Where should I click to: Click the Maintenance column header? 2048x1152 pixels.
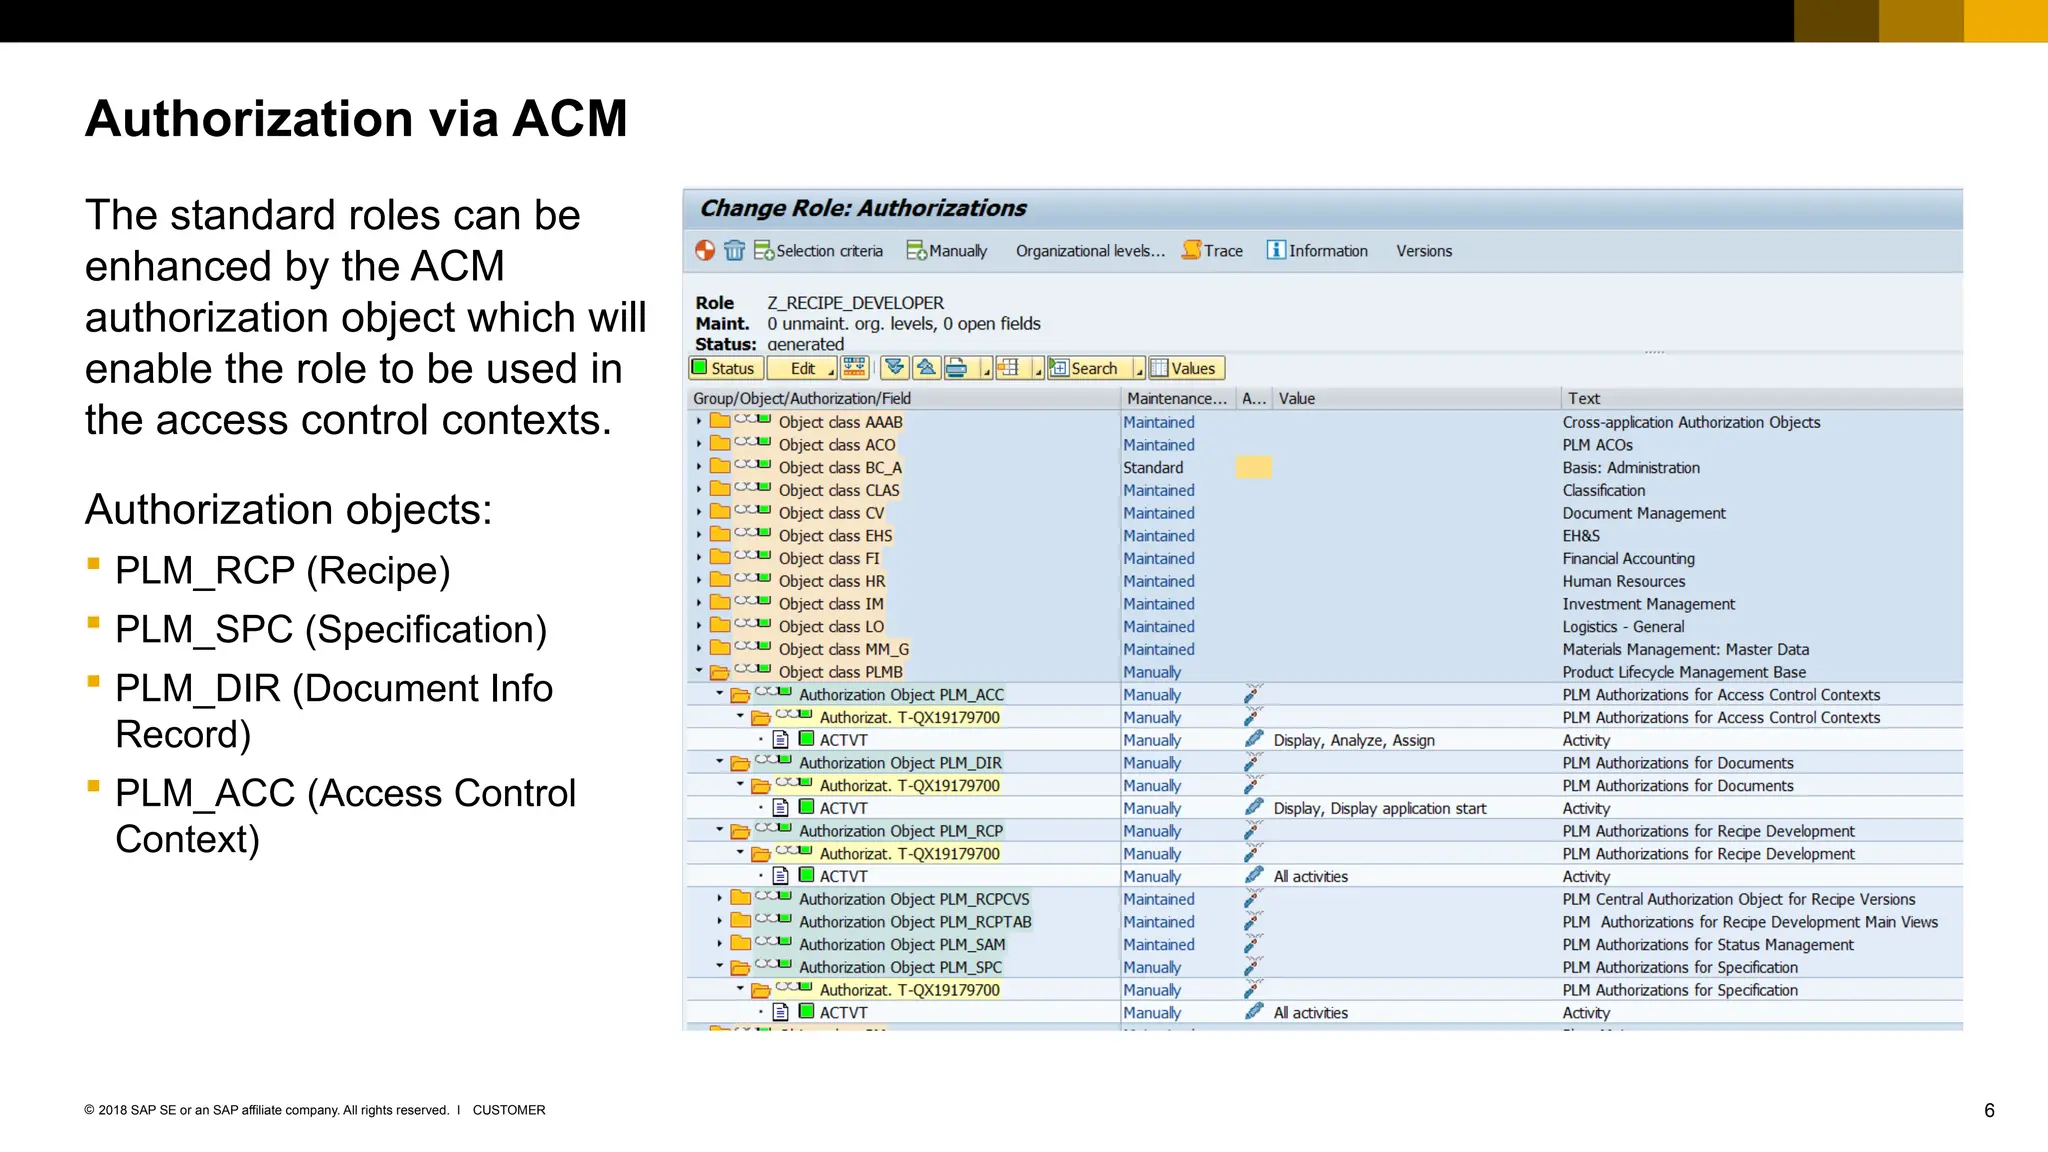[x=1177, y=398]
